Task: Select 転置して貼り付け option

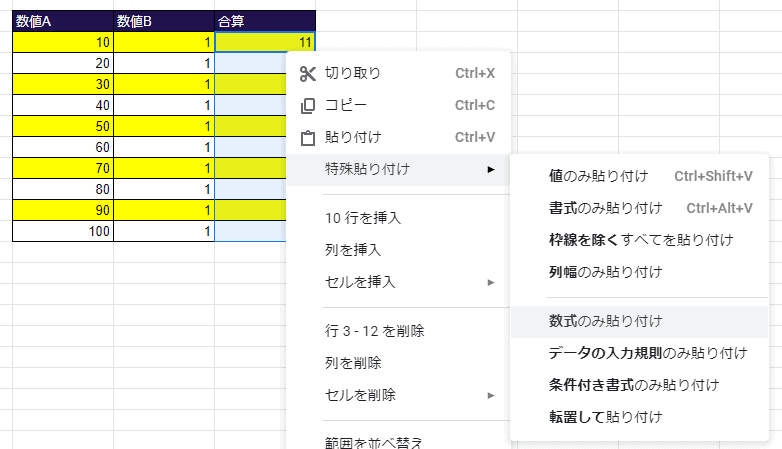Action: 605,416
